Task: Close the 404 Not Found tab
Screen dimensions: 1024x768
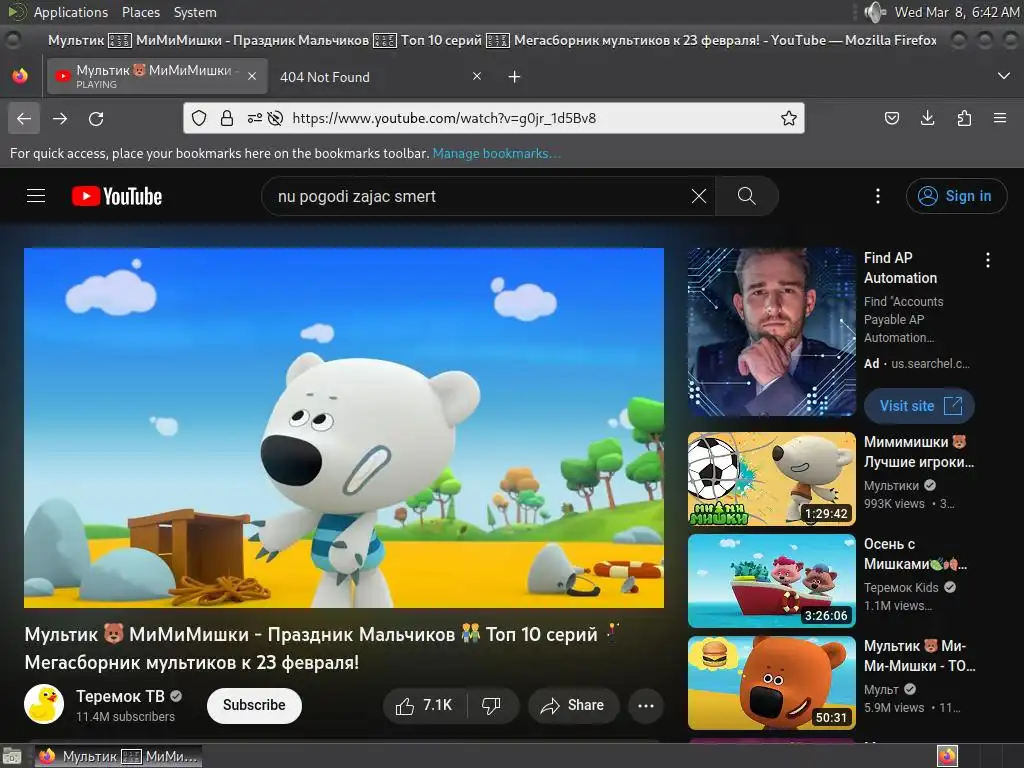Action: click(x=477, y=76)
